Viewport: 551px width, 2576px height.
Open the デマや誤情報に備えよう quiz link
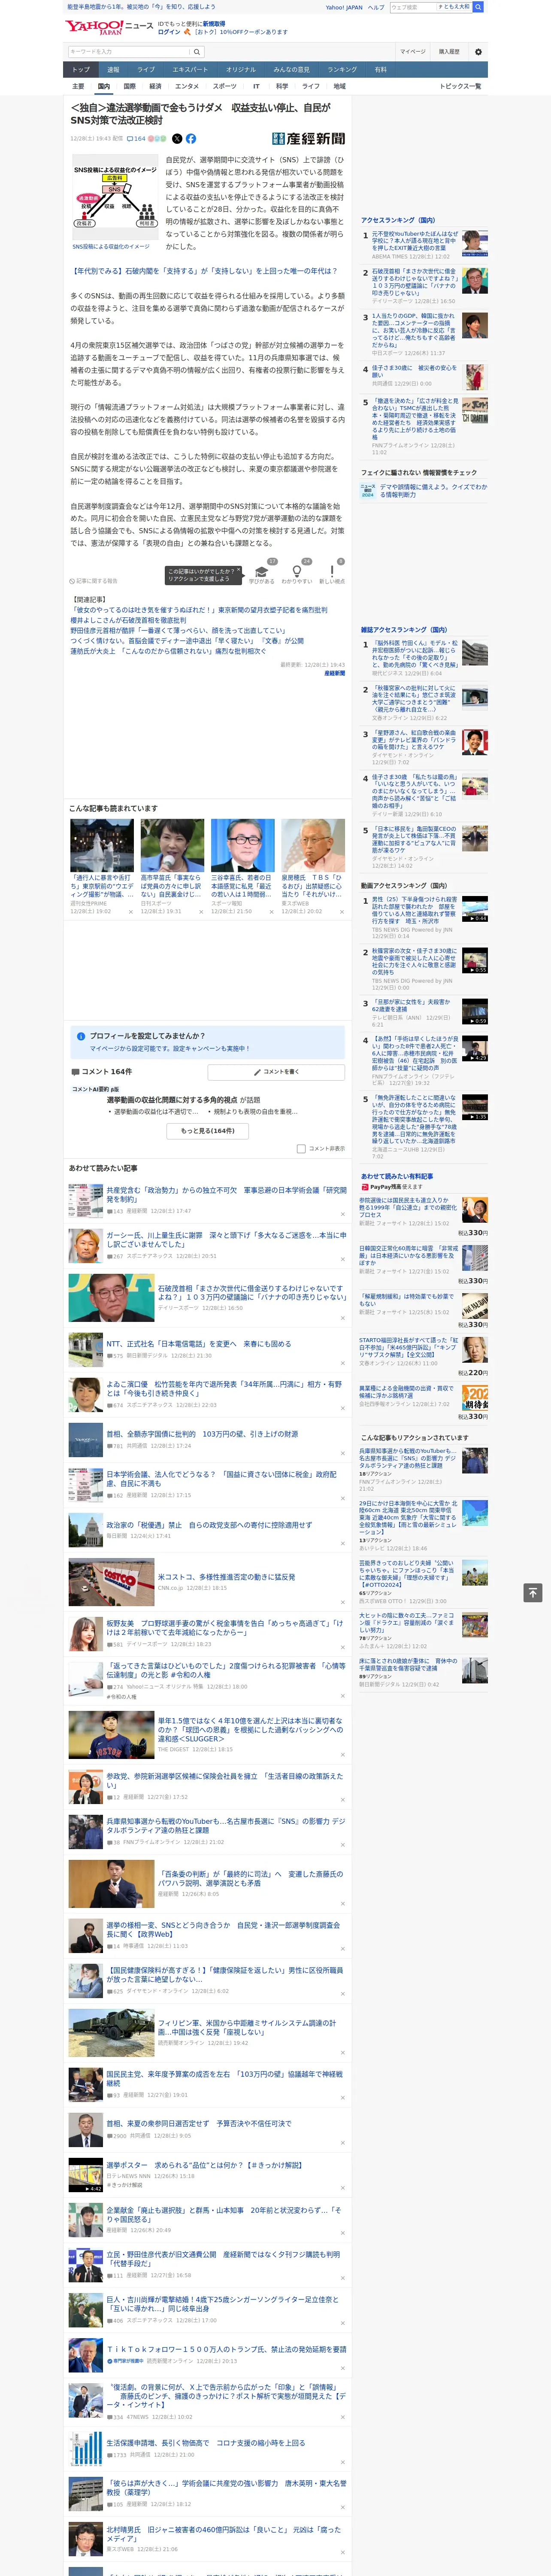(434, 491)
